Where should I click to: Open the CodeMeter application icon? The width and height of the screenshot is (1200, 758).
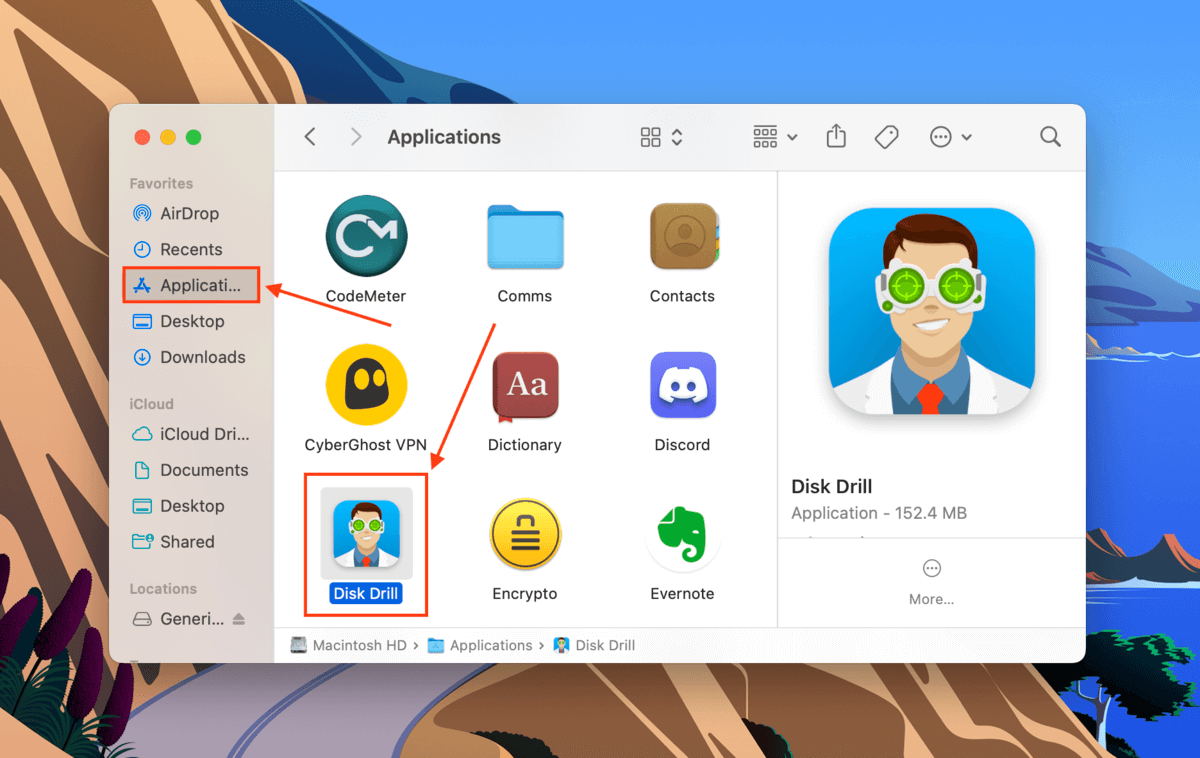point(366,236)
